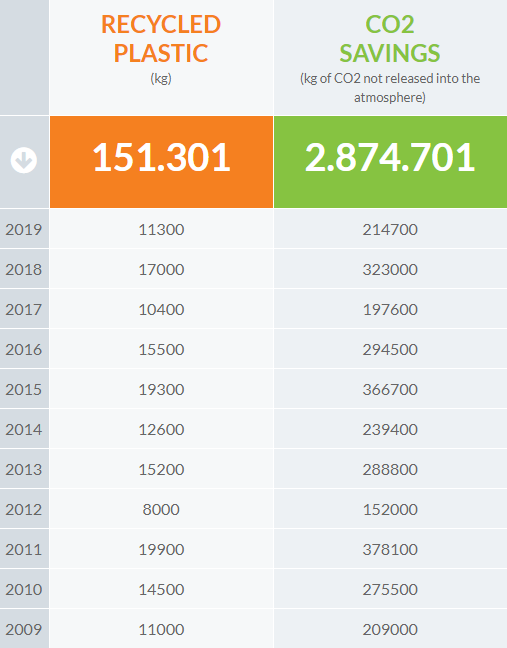
Task: Select the 2010 year row label
Action: (24, 589)
